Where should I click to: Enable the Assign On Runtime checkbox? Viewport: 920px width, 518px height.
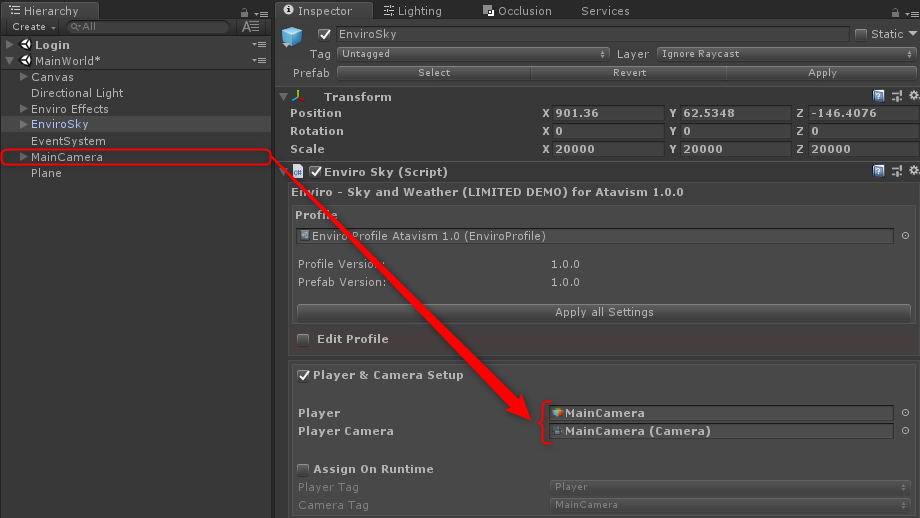[x=303, y=469]
